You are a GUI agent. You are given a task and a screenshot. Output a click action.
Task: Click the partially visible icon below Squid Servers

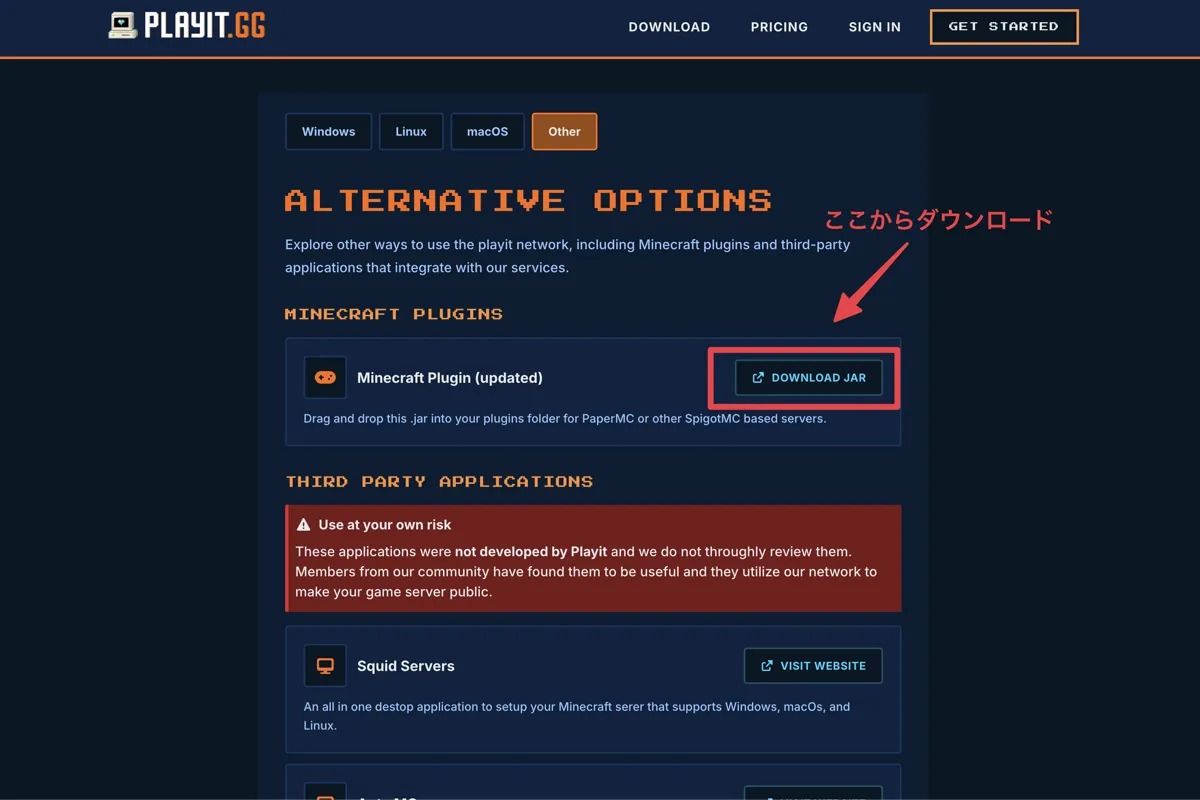(x=325, y=792)
